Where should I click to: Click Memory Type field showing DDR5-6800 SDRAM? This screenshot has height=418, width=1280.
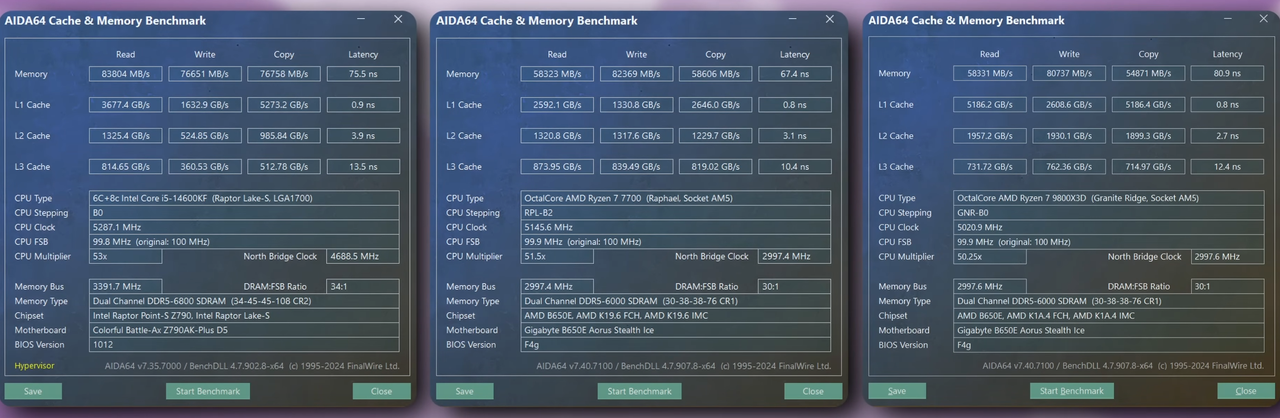(x=244, y=301)
